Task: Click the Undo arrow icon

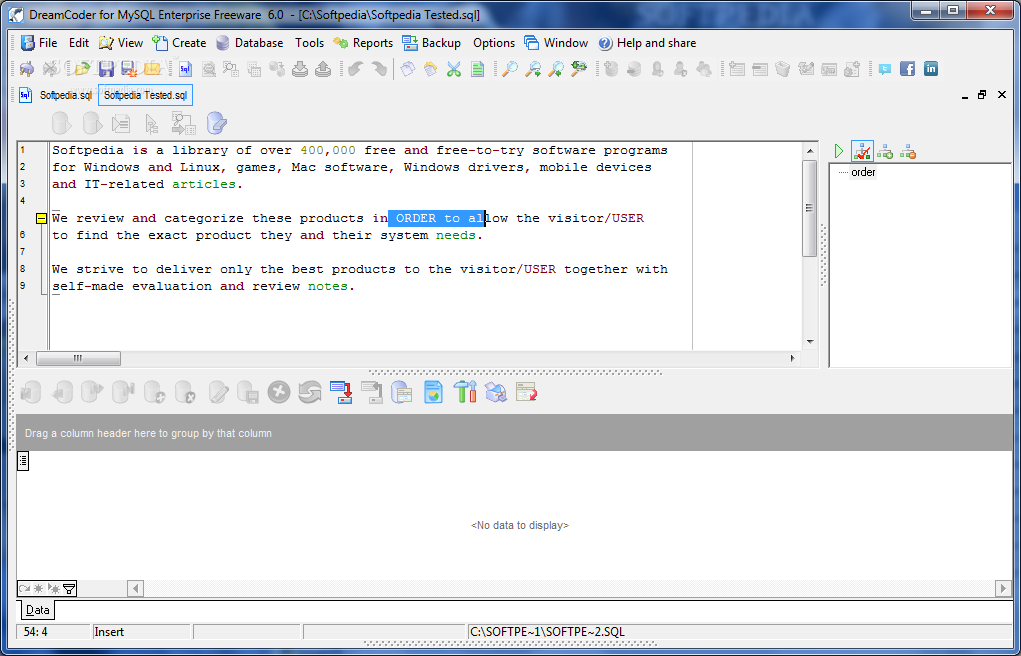Action: 356,68
